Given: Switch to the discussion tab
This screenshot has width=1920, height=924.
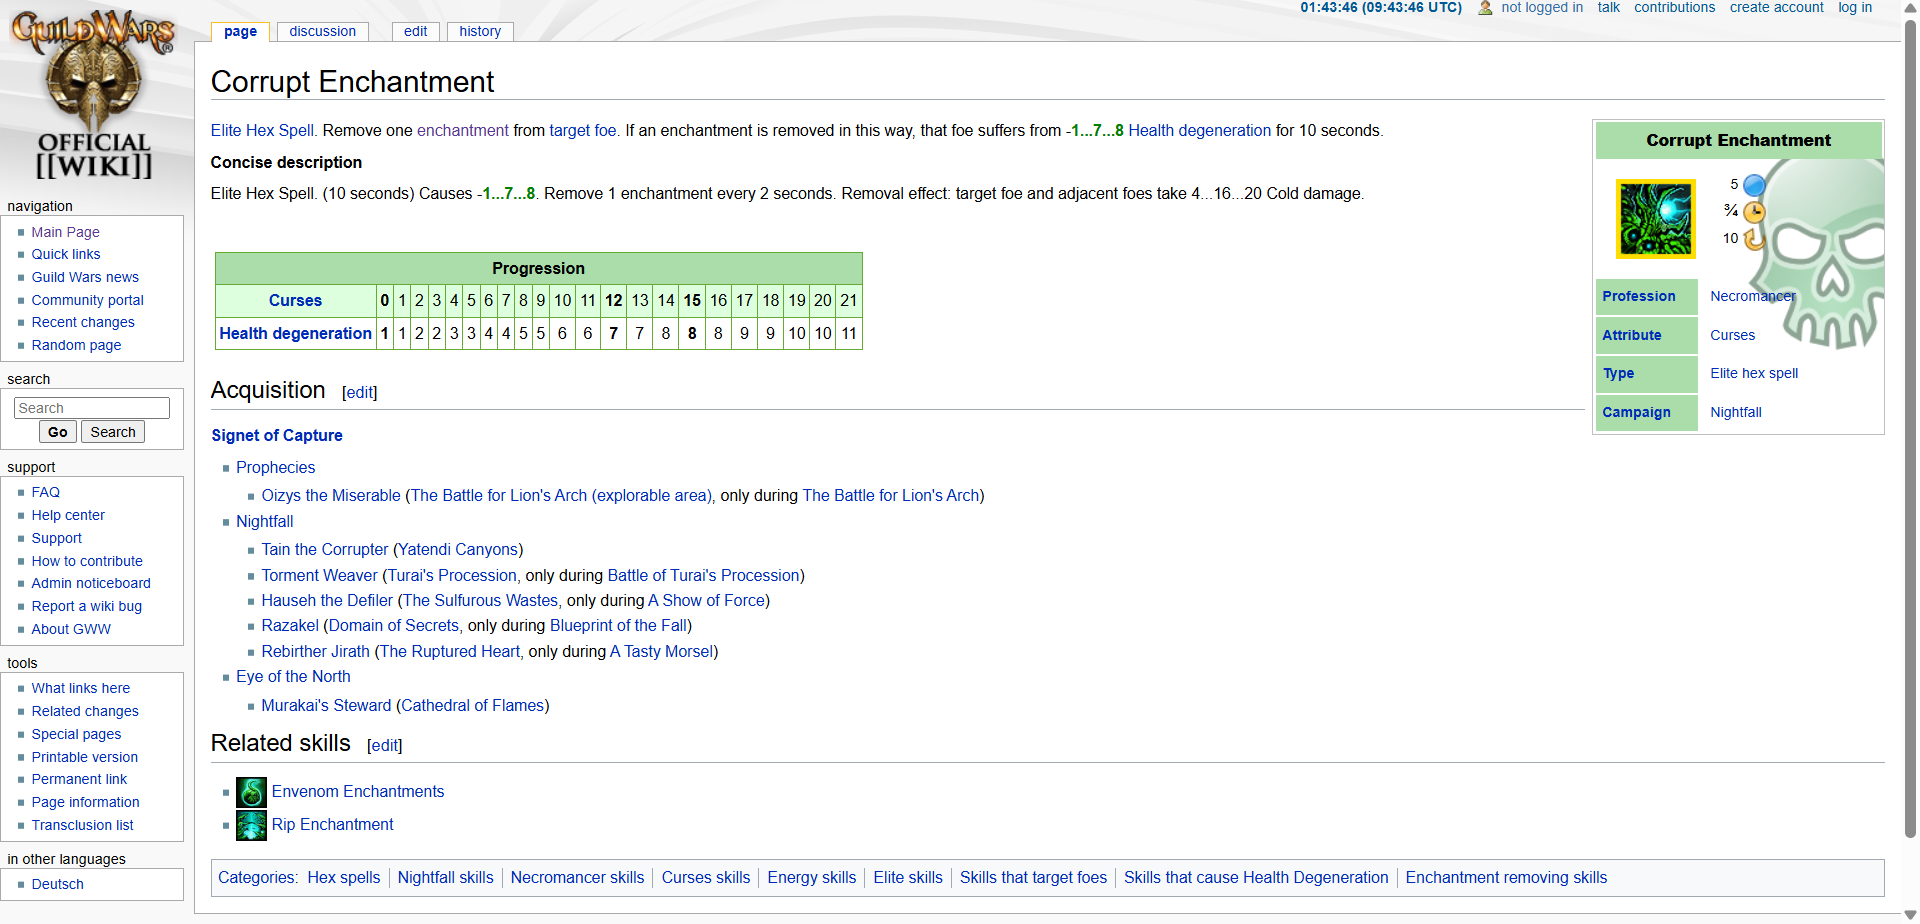Looking at the screenshot, I should click(322, 31).
